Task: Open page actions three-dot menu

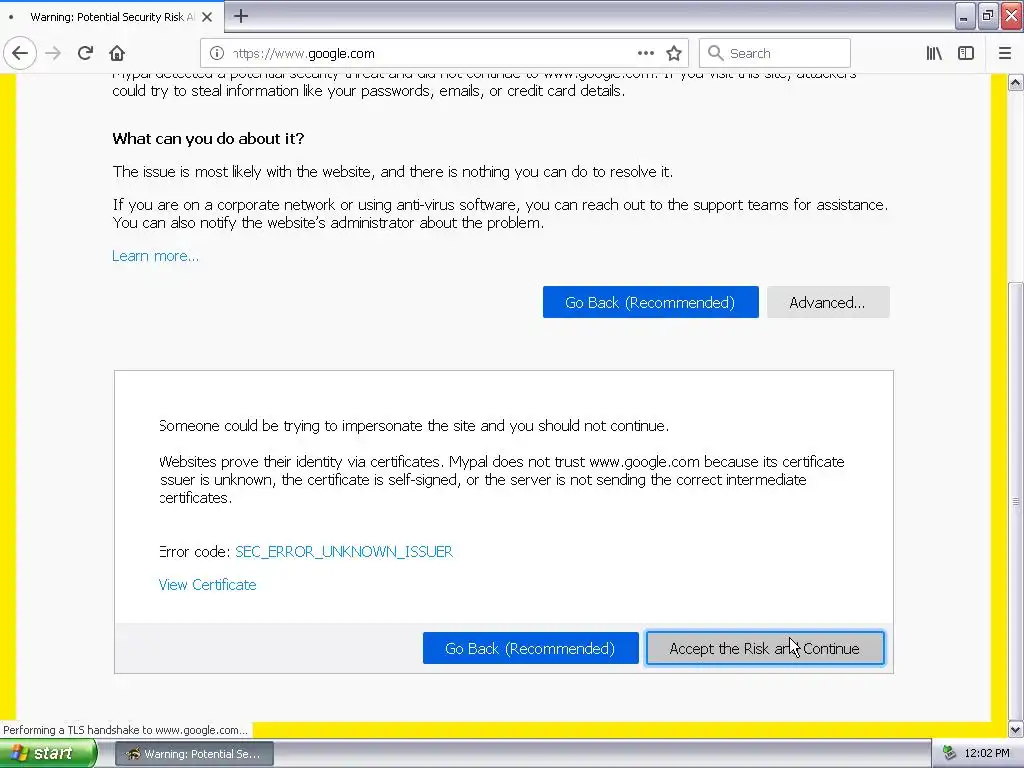Action: tap(645, 54)
